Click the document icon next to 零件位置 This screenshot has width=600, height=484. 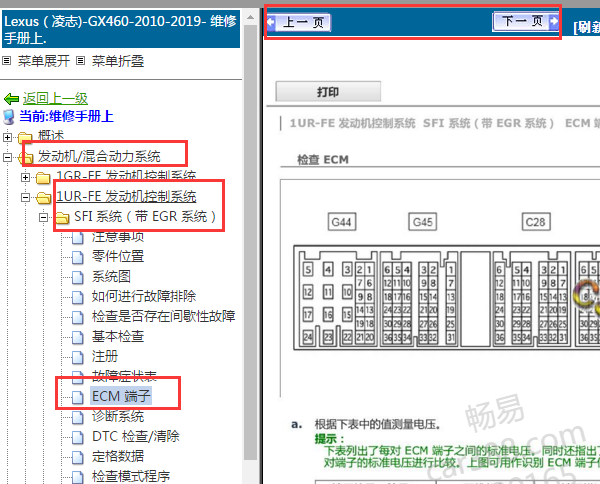click(x=78, y=257)
